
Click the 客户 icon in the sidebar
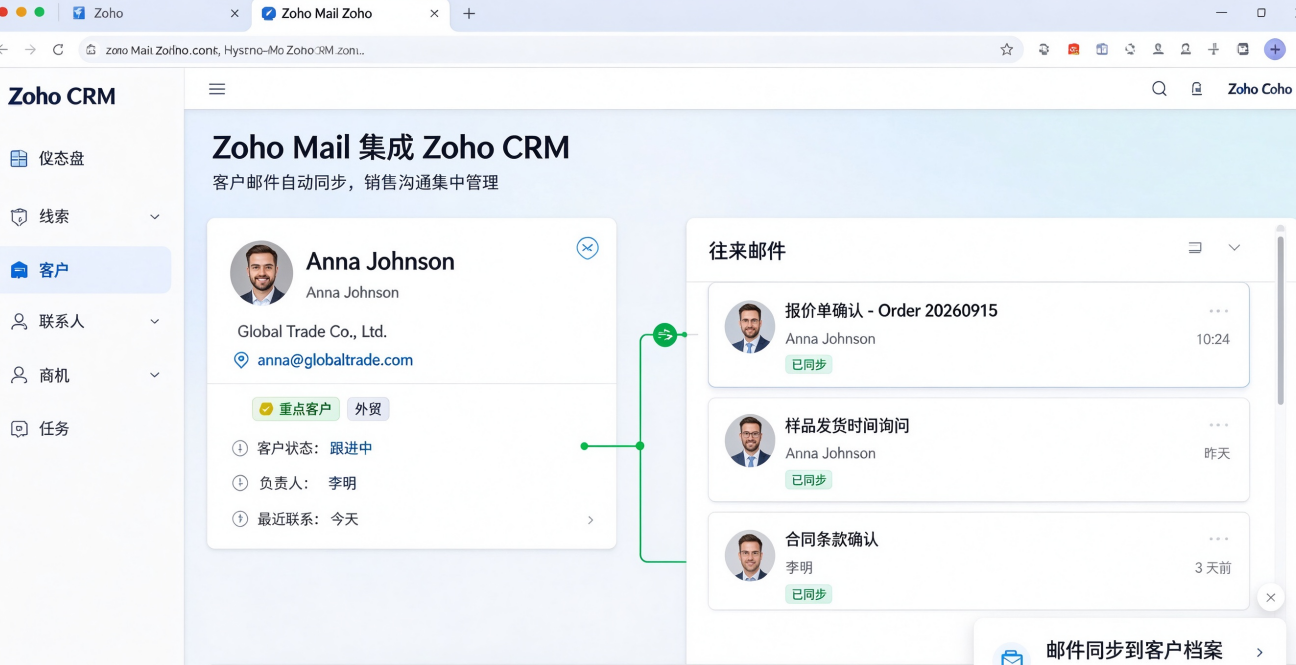tap(19, 270)
